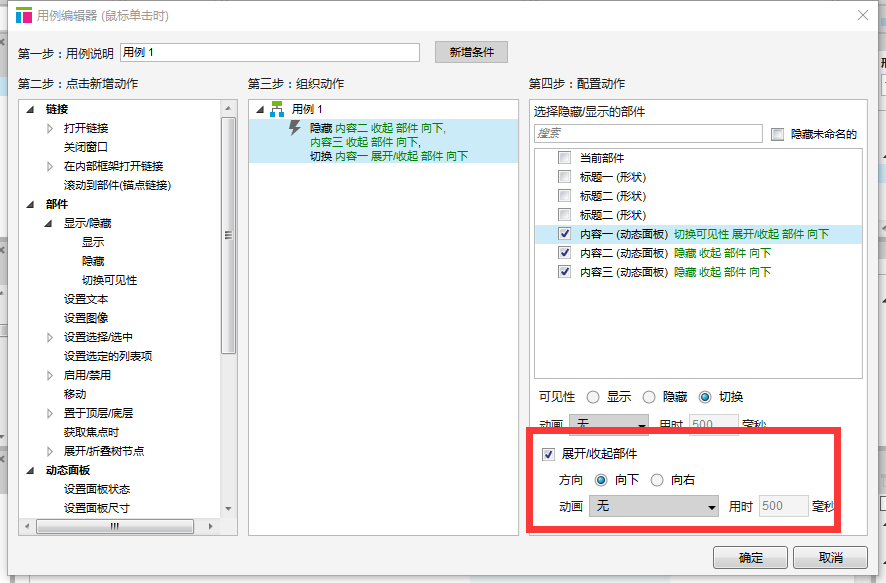Click horizontal scrollbar left arrow in actions list
Image resolution: width=886 pixels, height=583 pixels.
pyautogui.click(x=27, y=527)
